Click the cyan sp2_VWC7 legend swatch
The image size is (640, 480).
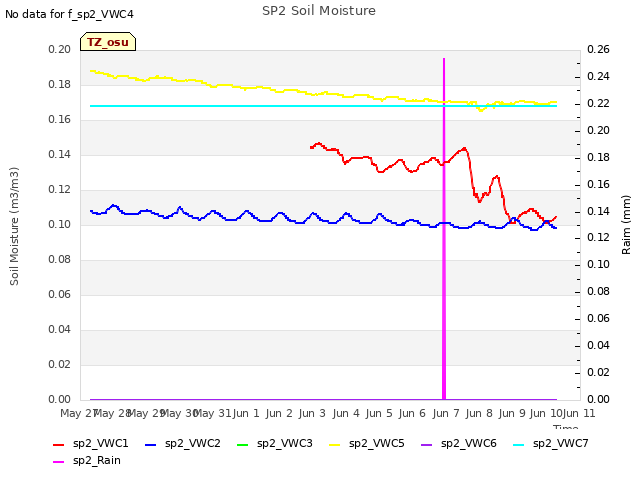[x=518, y=444]
